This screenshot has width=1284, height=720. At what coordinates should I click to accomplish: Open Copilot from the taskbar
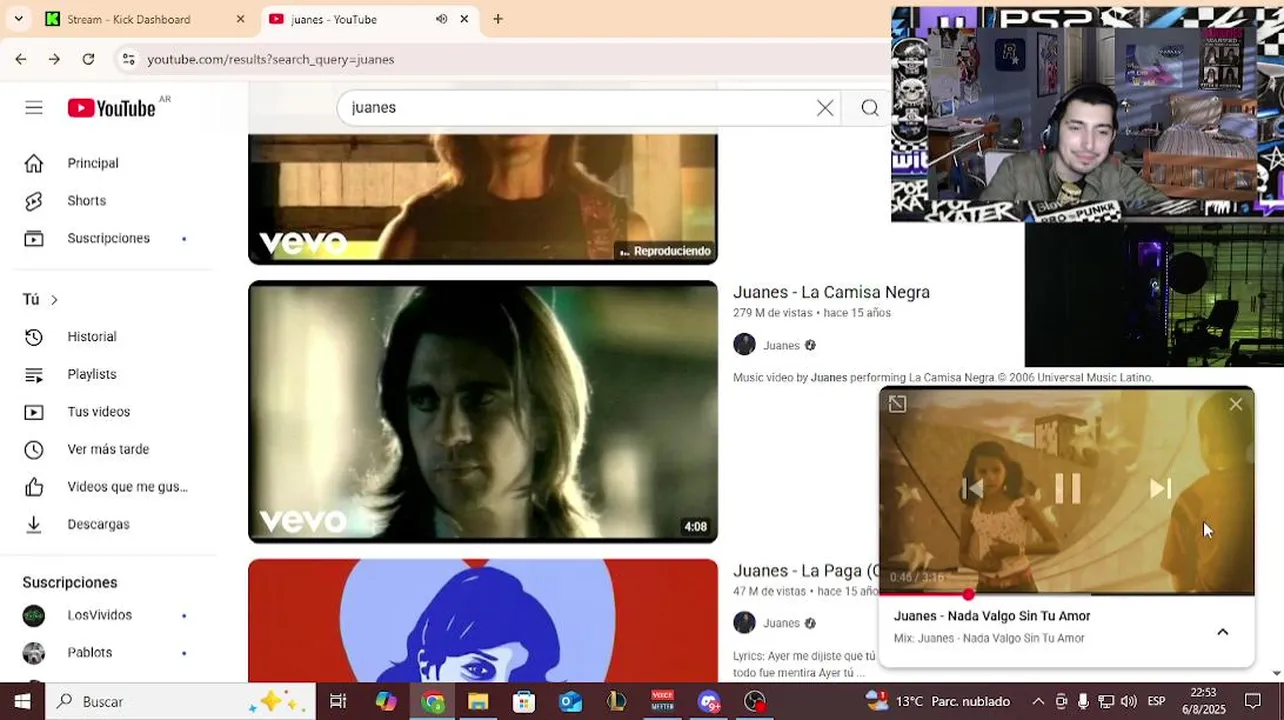(386, 701)
